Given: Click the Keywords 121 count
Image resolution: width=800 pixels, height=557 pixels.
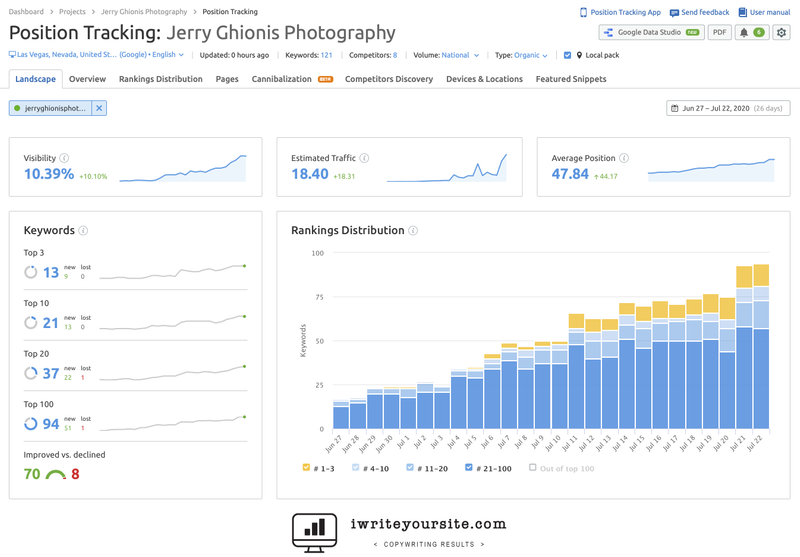Looking at the screenshot, I should (327, 55).
